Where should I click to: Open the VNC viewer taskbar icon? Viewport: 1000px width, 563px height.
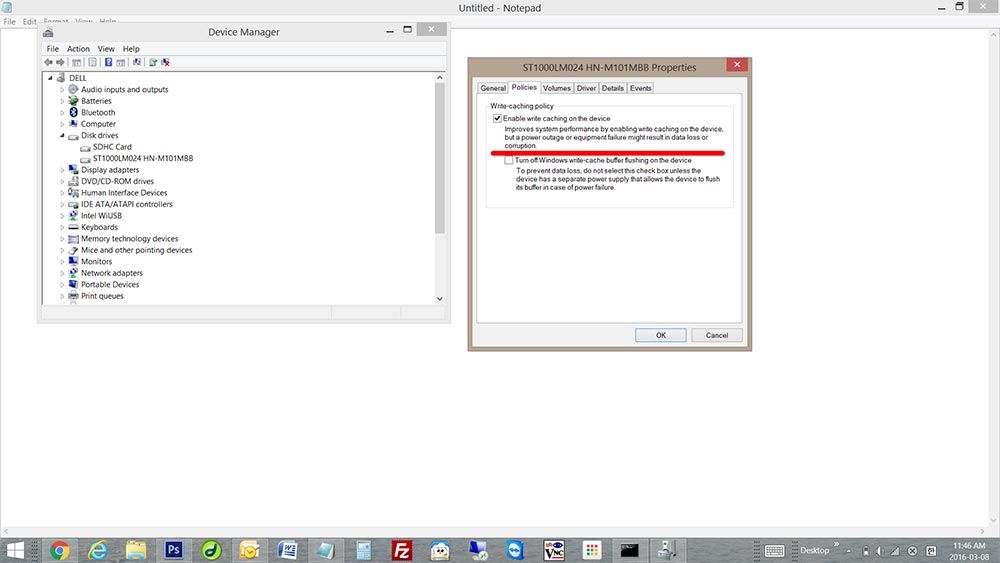click(x=554, y=550)
